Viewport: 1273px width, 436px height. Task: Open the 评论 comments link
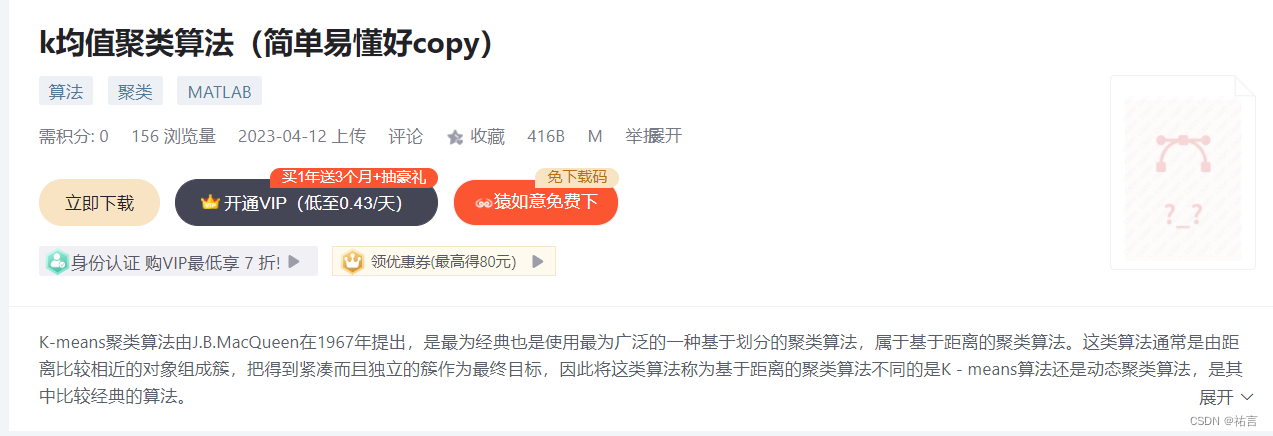(x=406, y=136)
